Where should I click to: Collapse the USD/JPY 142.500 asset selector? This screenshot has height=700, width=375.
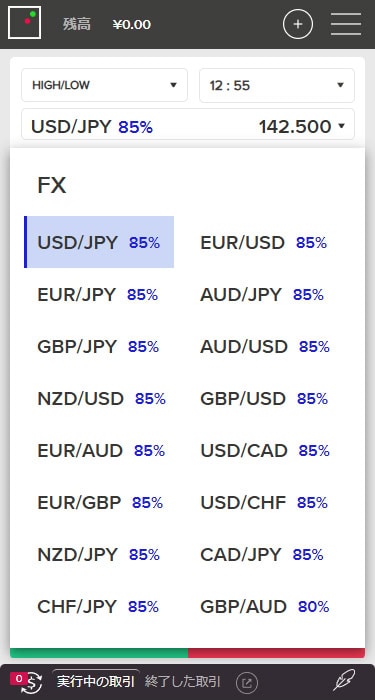click(188, 125)
